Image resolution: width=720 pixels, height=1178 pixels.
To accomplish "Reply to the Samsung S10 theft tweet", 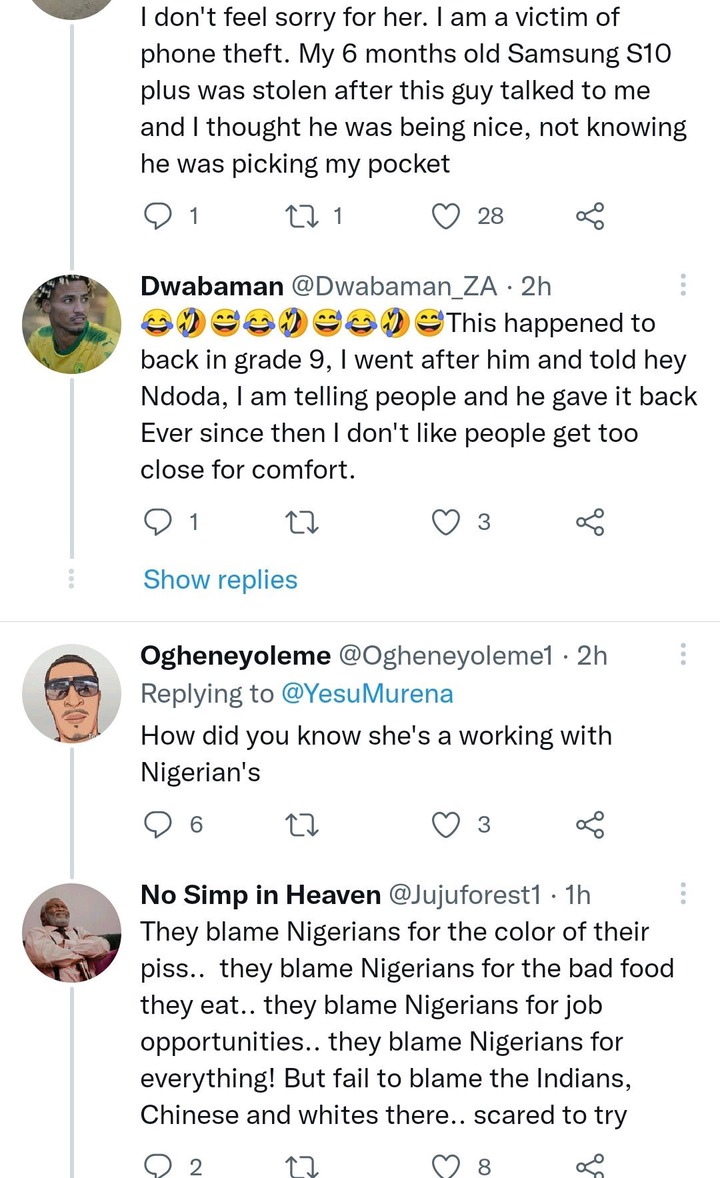I will [158, 215].
